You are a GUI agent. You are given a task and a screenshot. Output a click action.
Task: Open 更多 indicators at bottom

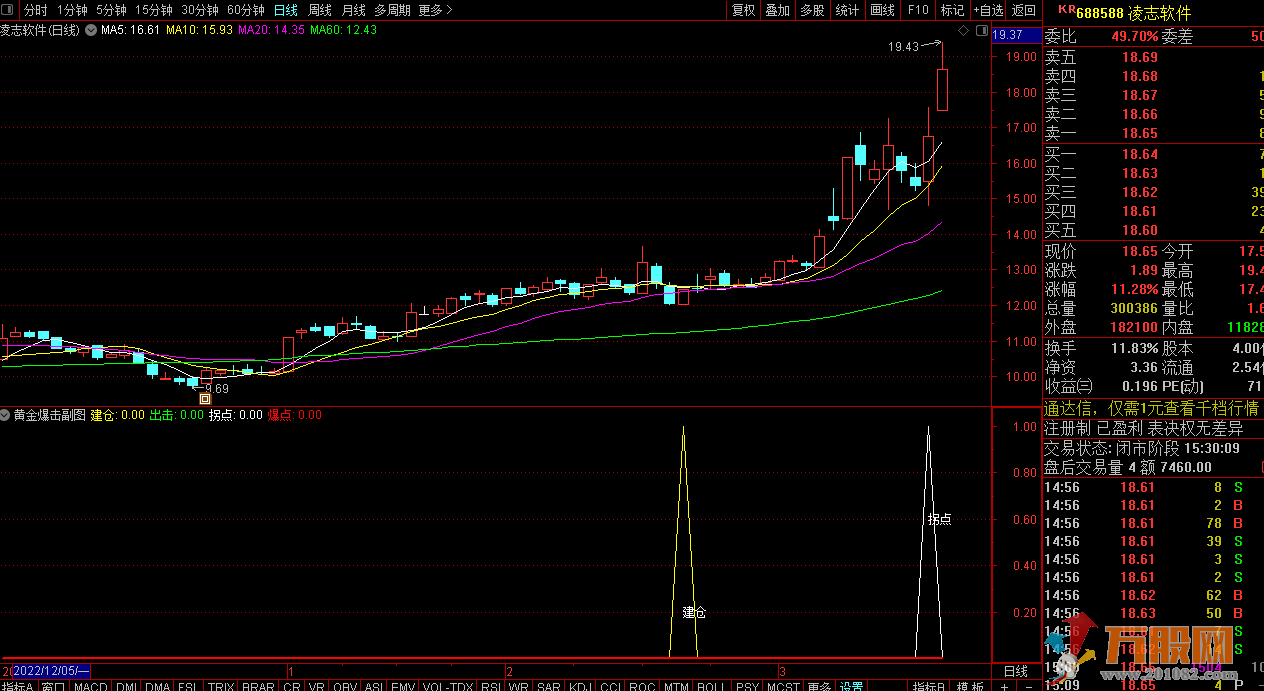click(x=818, y=685)
